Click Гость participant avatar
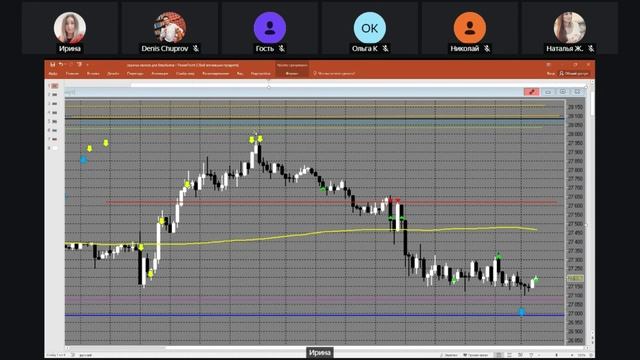 coord(270,28)
